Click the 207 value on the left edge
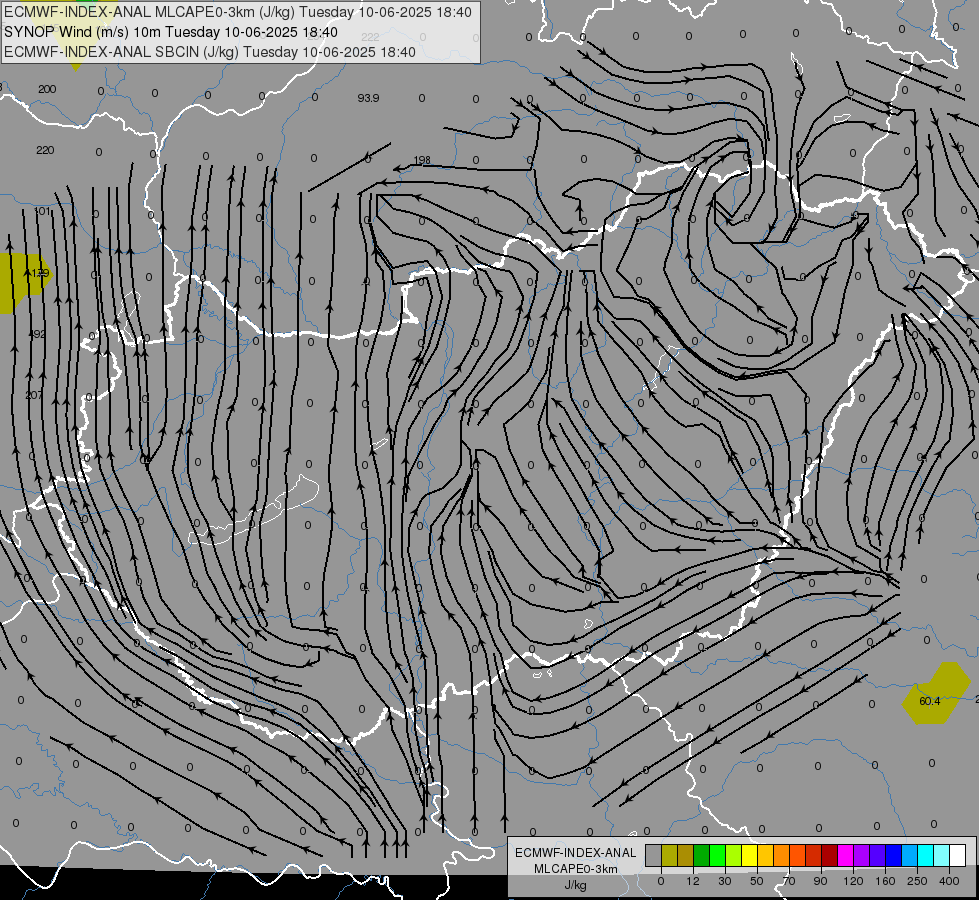Viewport: 979px width, 900px height. 34,395
